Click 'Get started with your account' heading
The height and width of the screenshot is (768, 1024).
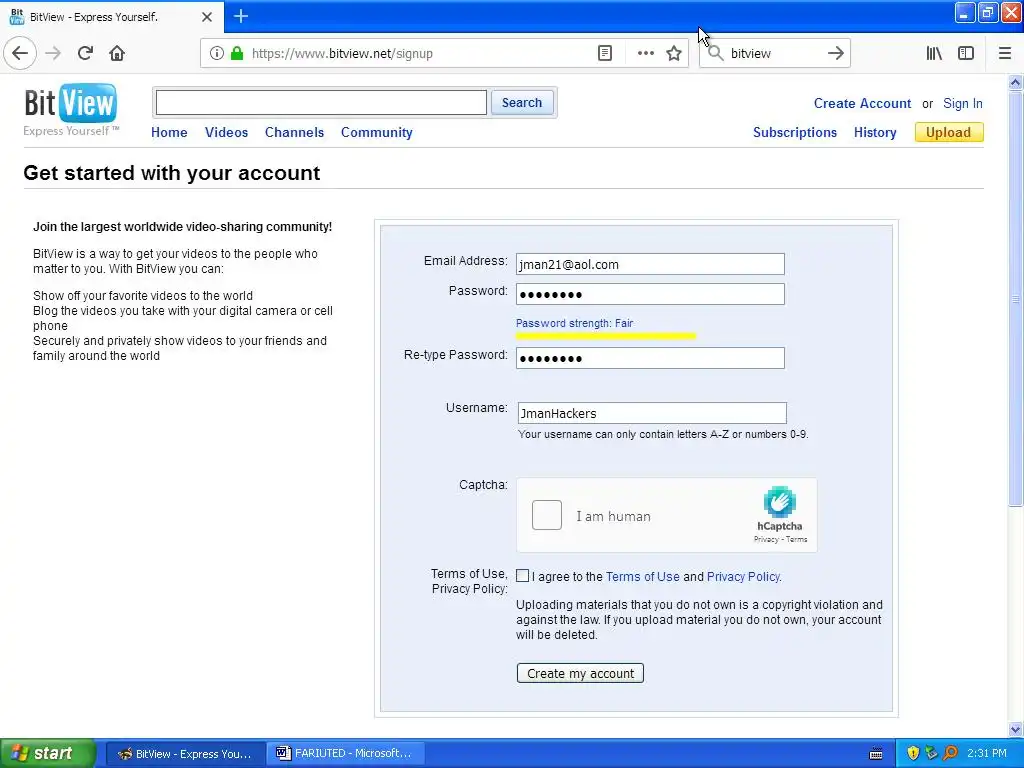pyautogui.click(x=172, y=173)
